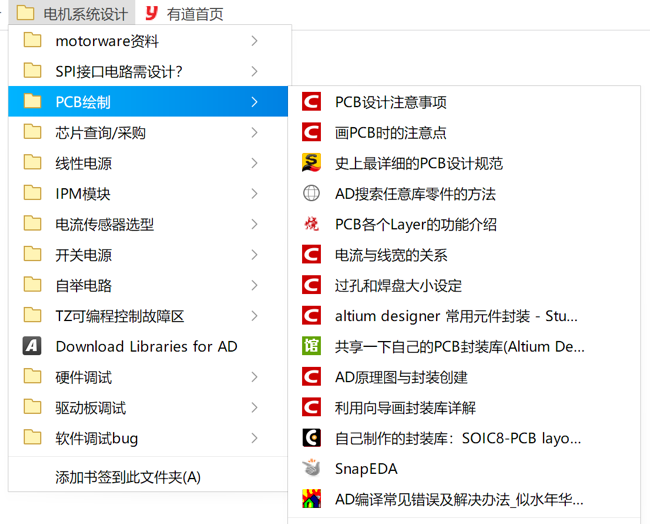650x524 pixels.
Task: Open the PCB设计注意事项 bookmark
Action: [x=391, y=102]
